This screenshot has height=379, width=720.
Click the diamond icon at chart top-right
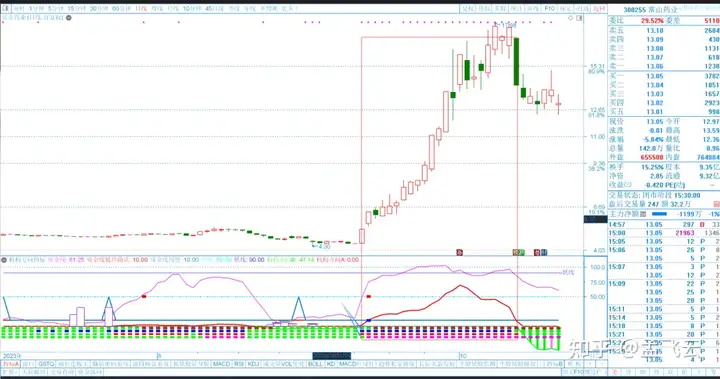pos(571,18)
